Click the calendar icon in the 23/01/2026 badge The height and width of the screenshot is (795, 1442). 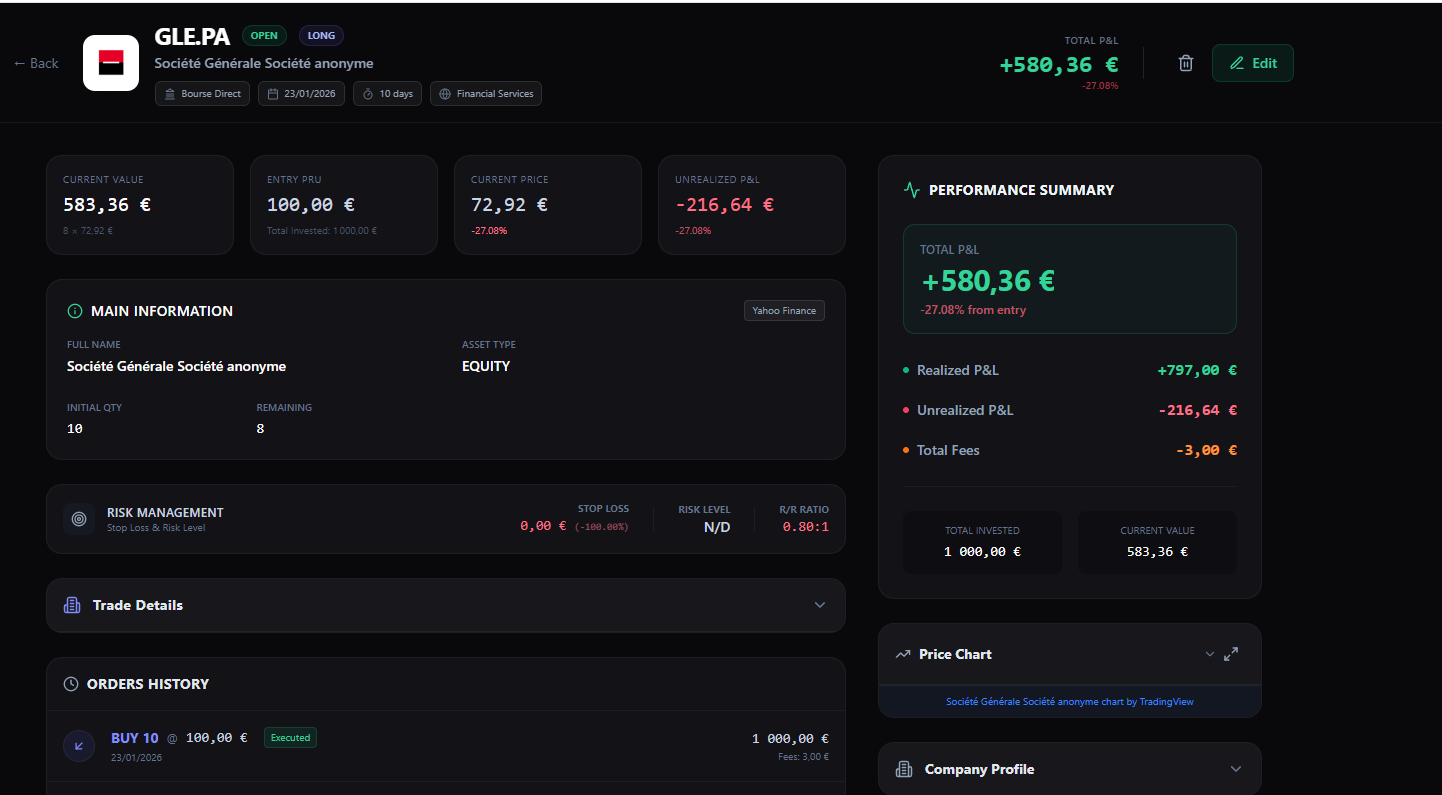271,93
